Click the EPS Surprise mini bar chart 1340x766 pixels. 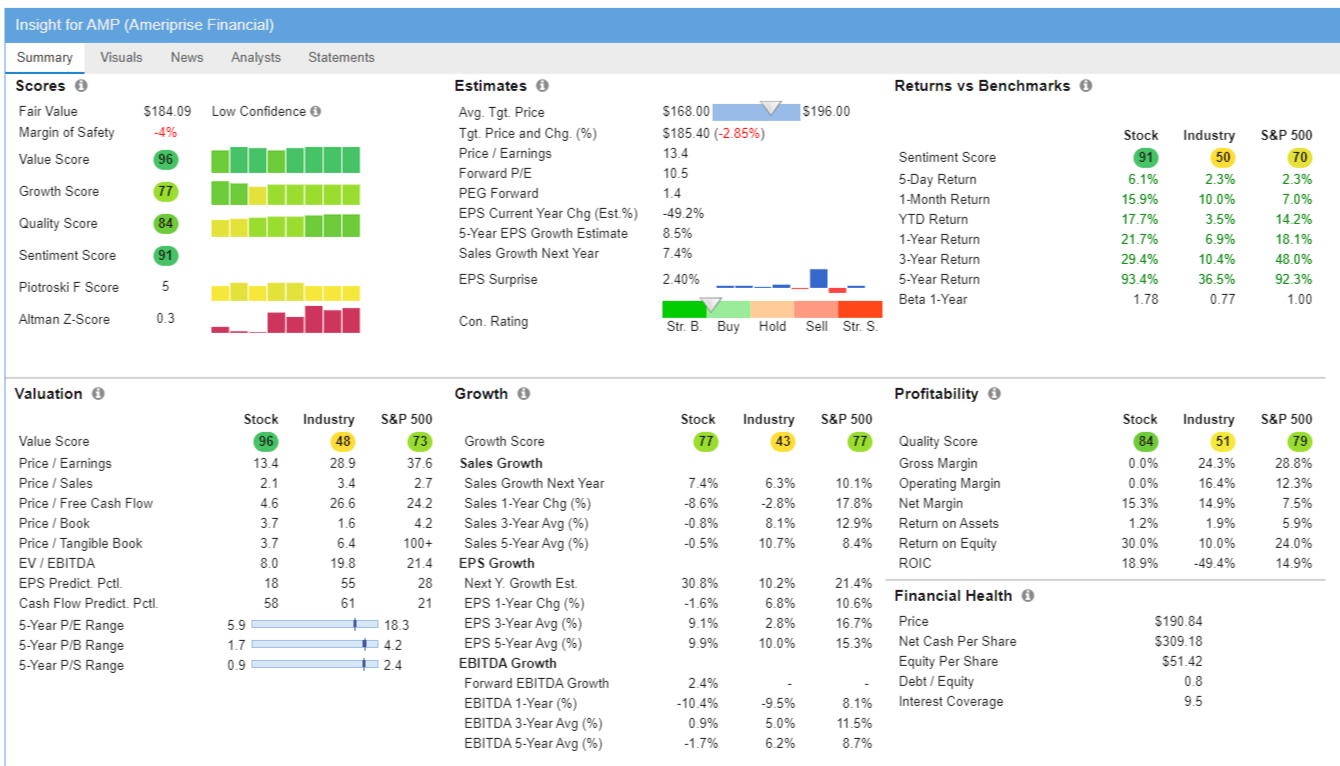pyautogui.click(x=790, y=279)
